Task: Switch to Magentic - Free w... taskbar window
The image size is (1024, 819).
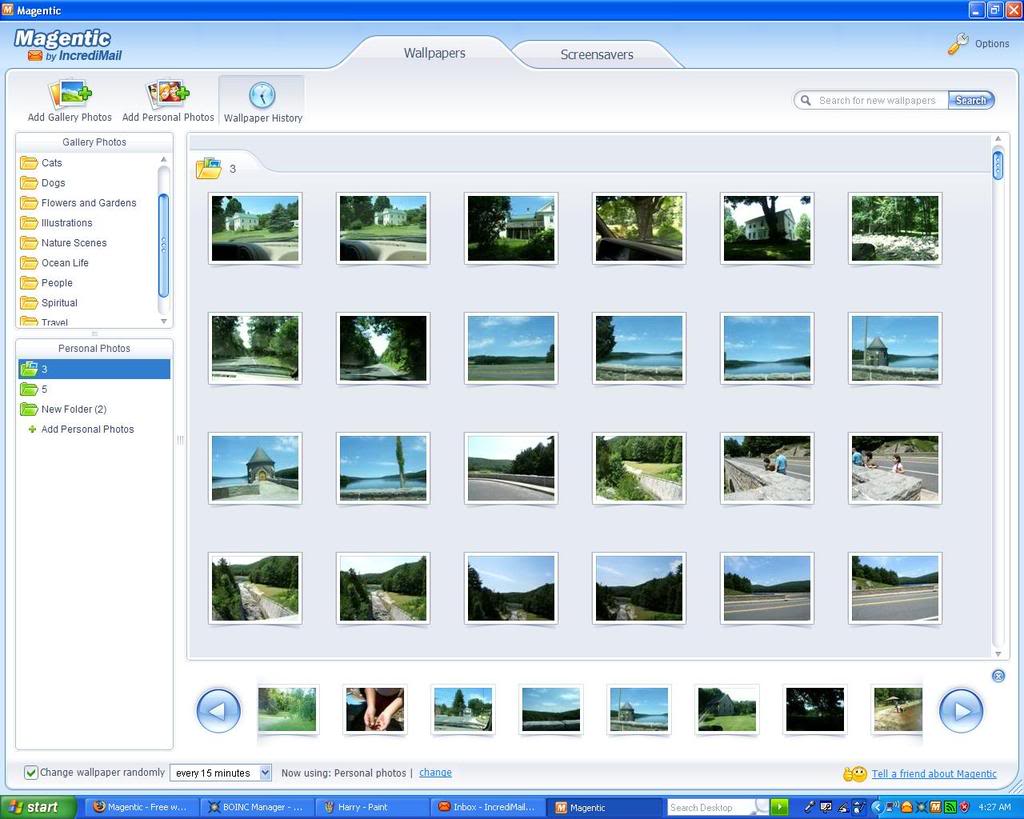Action: pos(140,807)
